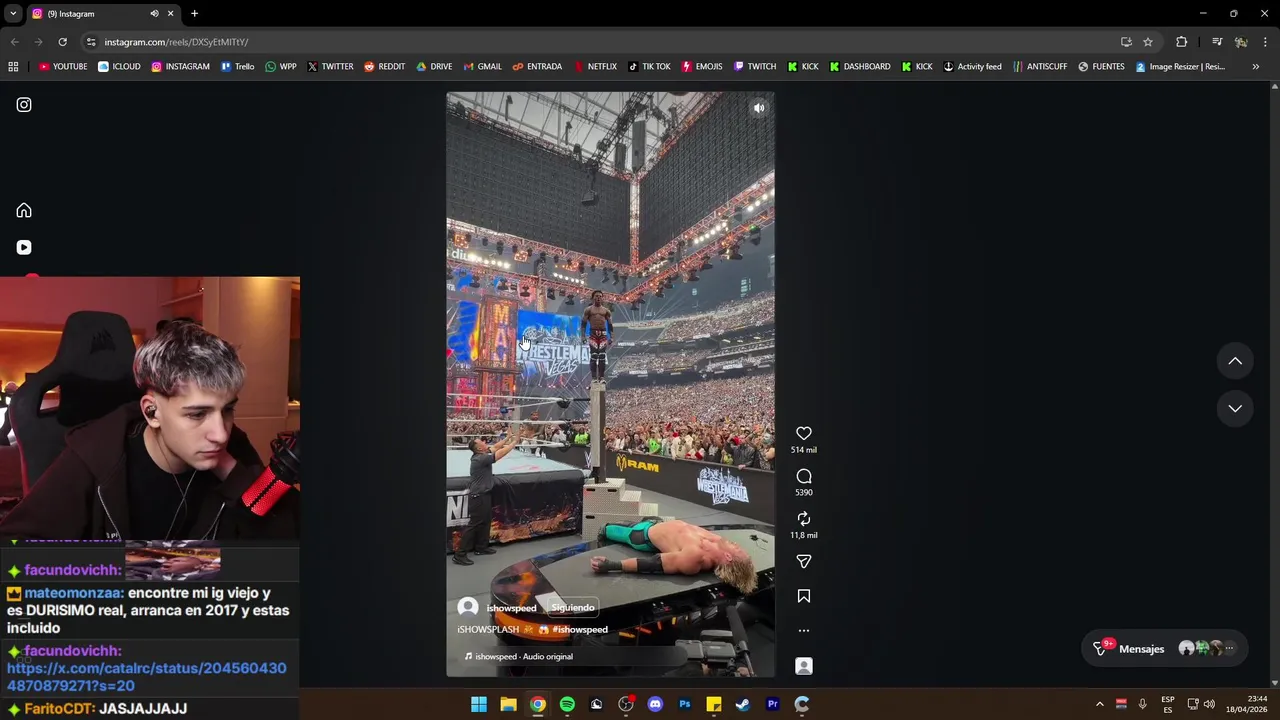Open audio thumbnail below the reel actions
This screenshot has height=720, width=1280.
804,666
